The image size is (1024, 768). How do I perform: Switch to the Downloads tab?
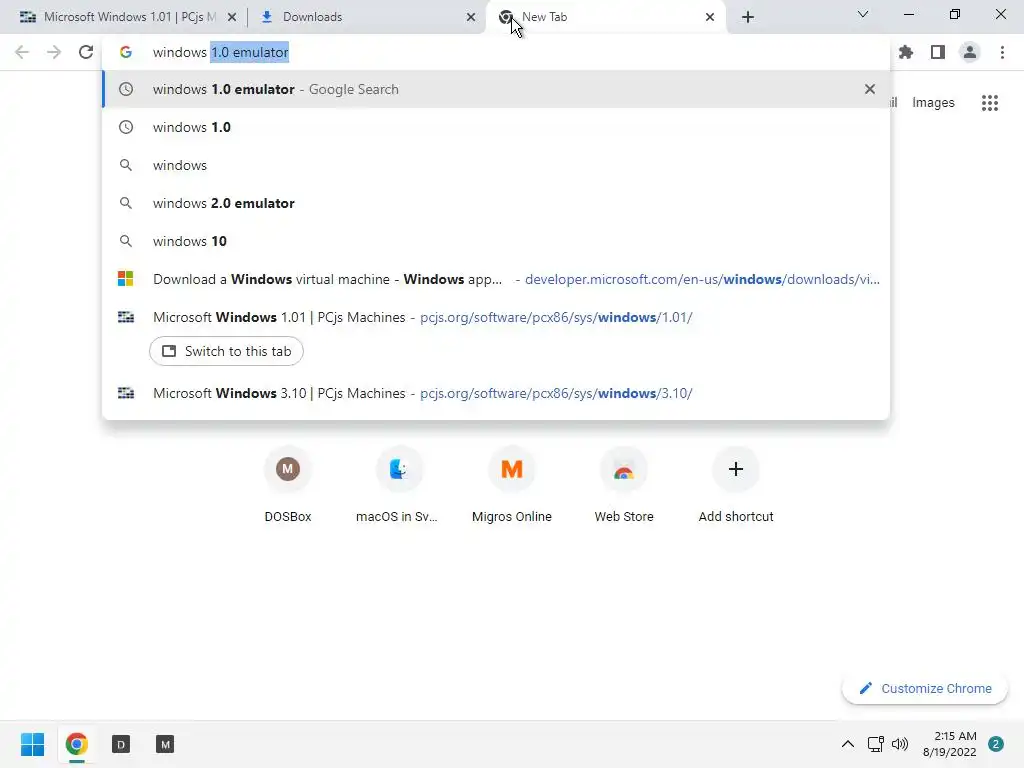tap(366, 17)
